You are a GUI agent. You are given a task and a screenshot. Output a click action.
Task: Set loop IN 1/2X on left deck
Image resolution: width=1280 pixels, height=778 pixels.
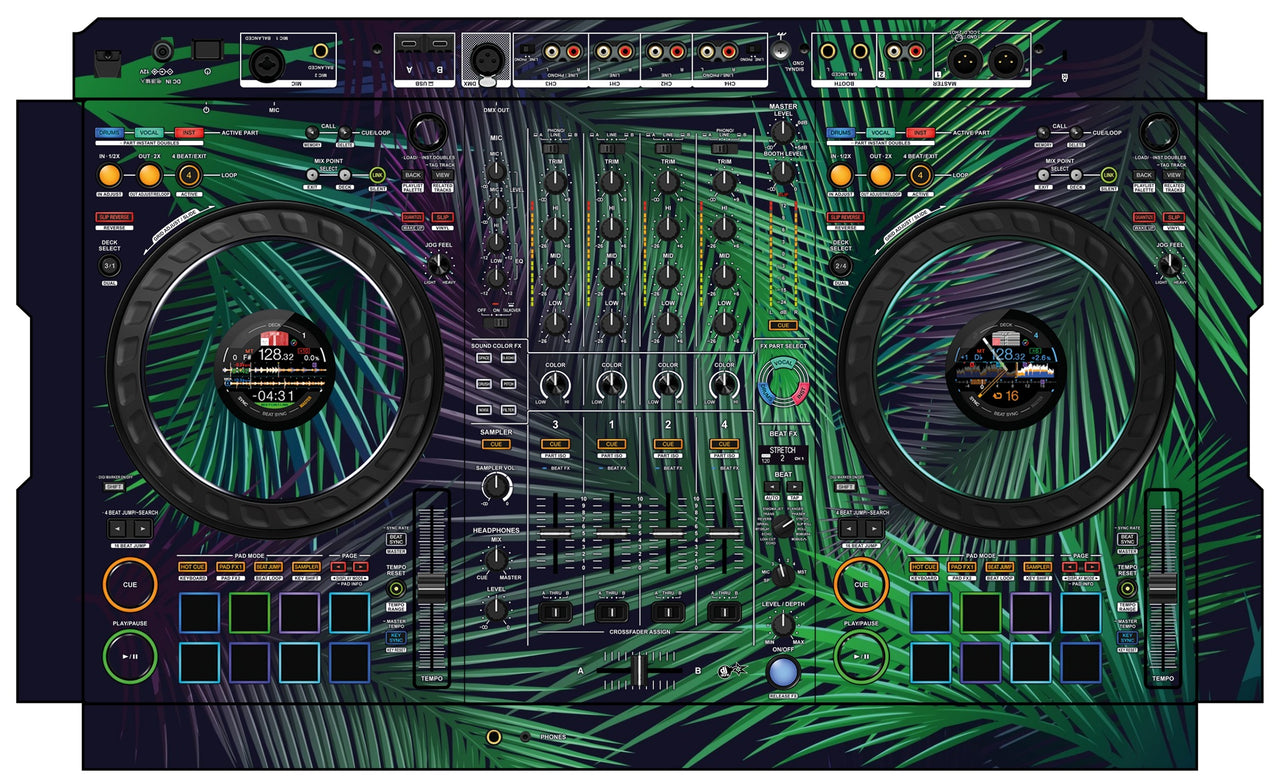point(110,176)
